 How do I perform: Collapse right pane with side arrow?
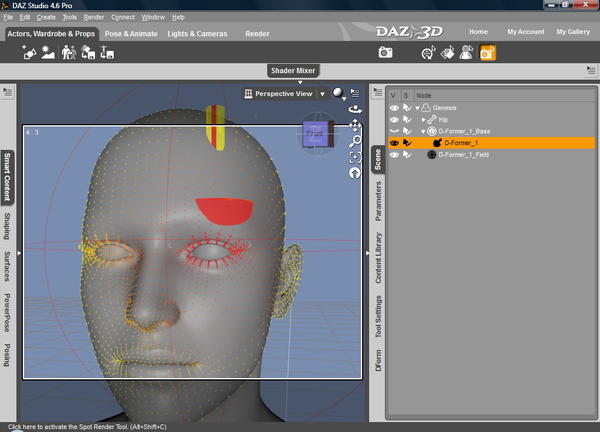click(x=367, y=253)
